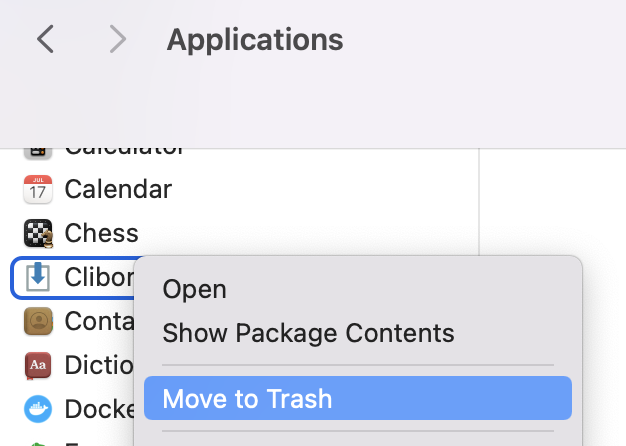Click the Clibor name label
This screenshot has height=446, width=626.
[x=99, y=277]
